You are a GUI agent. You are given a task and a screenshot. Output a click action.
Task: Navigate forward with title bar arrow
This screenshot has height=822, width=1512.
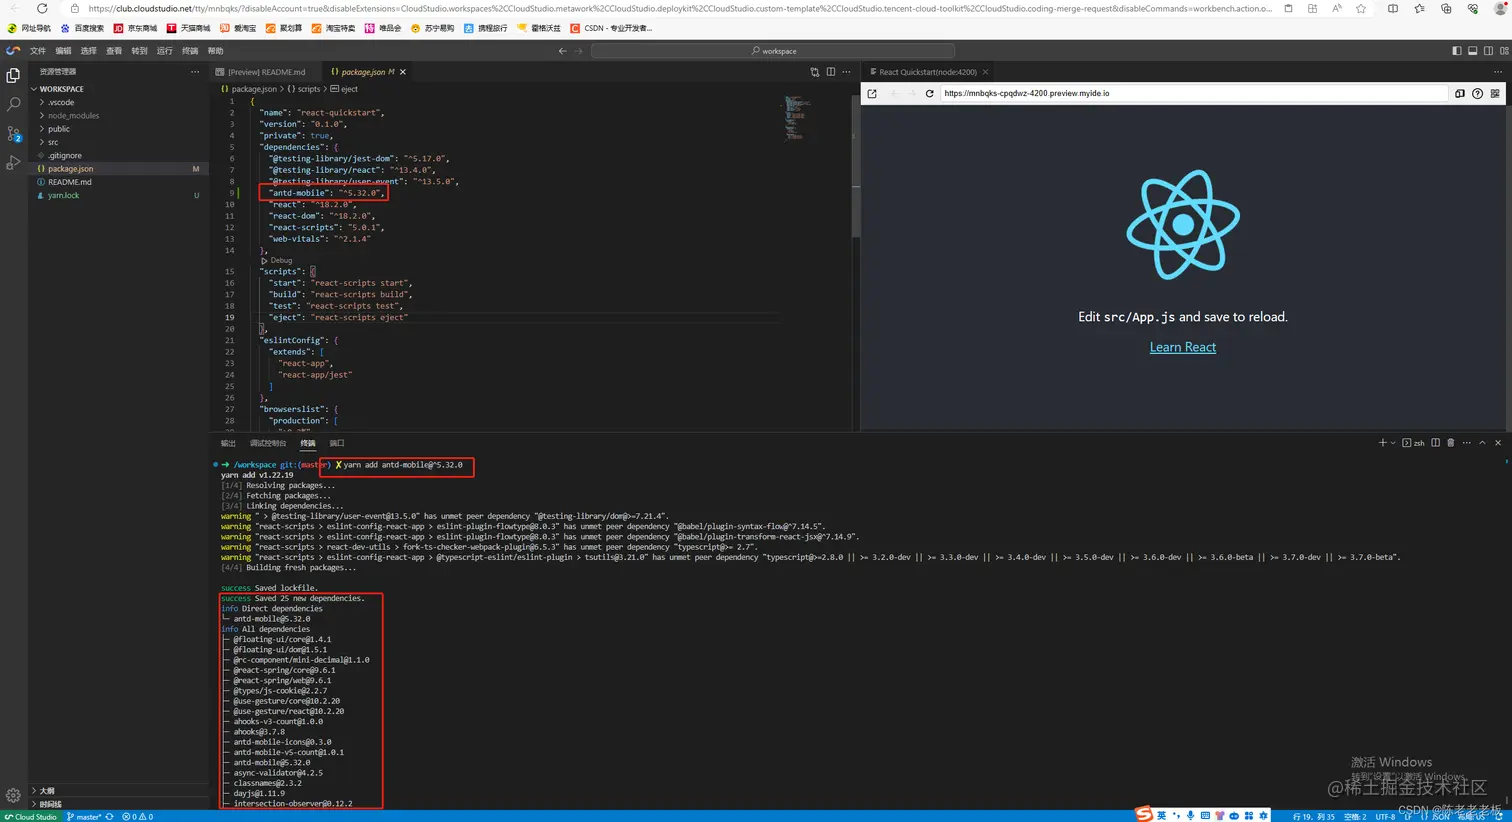578,51
